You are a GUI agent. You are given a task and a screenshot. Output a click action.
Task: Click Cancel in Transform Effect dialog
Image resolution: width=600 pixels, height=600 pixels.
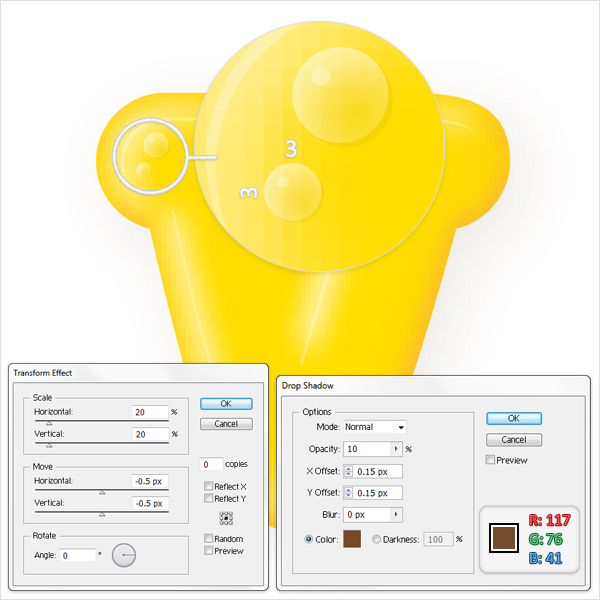226,424
